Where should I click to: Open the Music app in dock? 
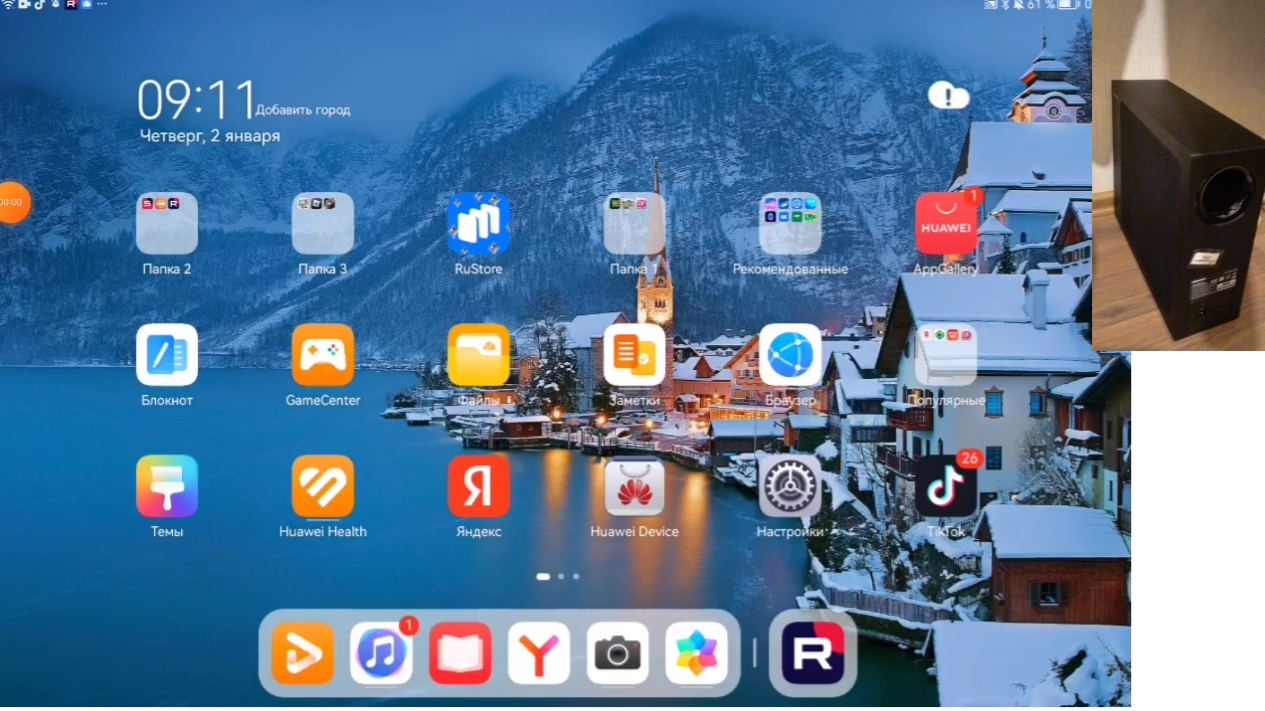(382, 653)
